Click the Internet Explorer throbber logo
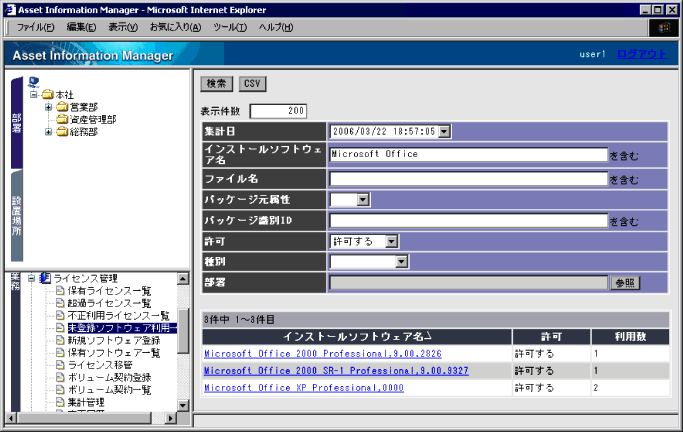The width and height of the screenshot is (683, 432). [x=663, y=28]
